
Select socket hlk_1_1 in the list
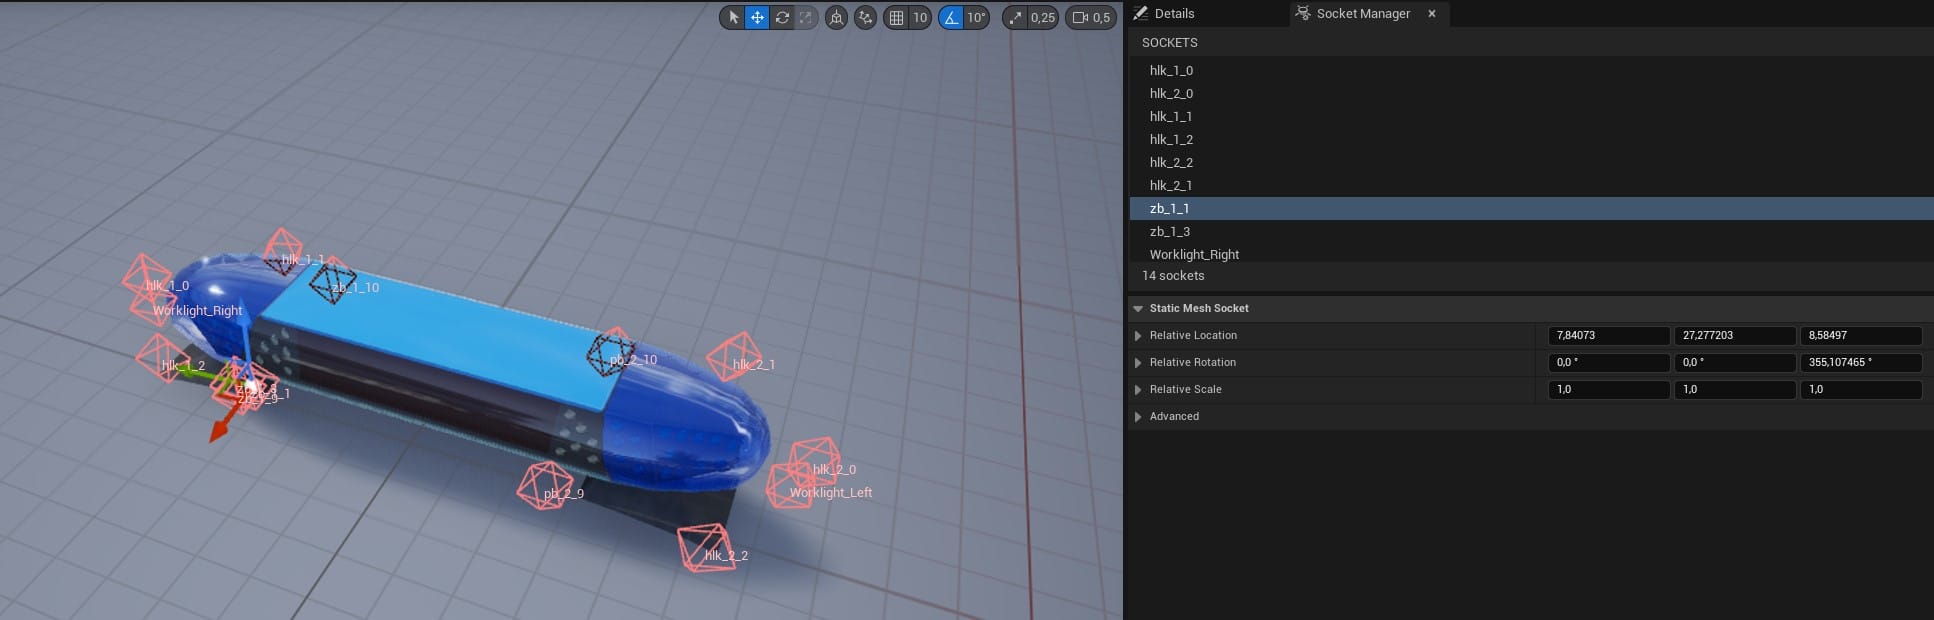(1531, 116)
